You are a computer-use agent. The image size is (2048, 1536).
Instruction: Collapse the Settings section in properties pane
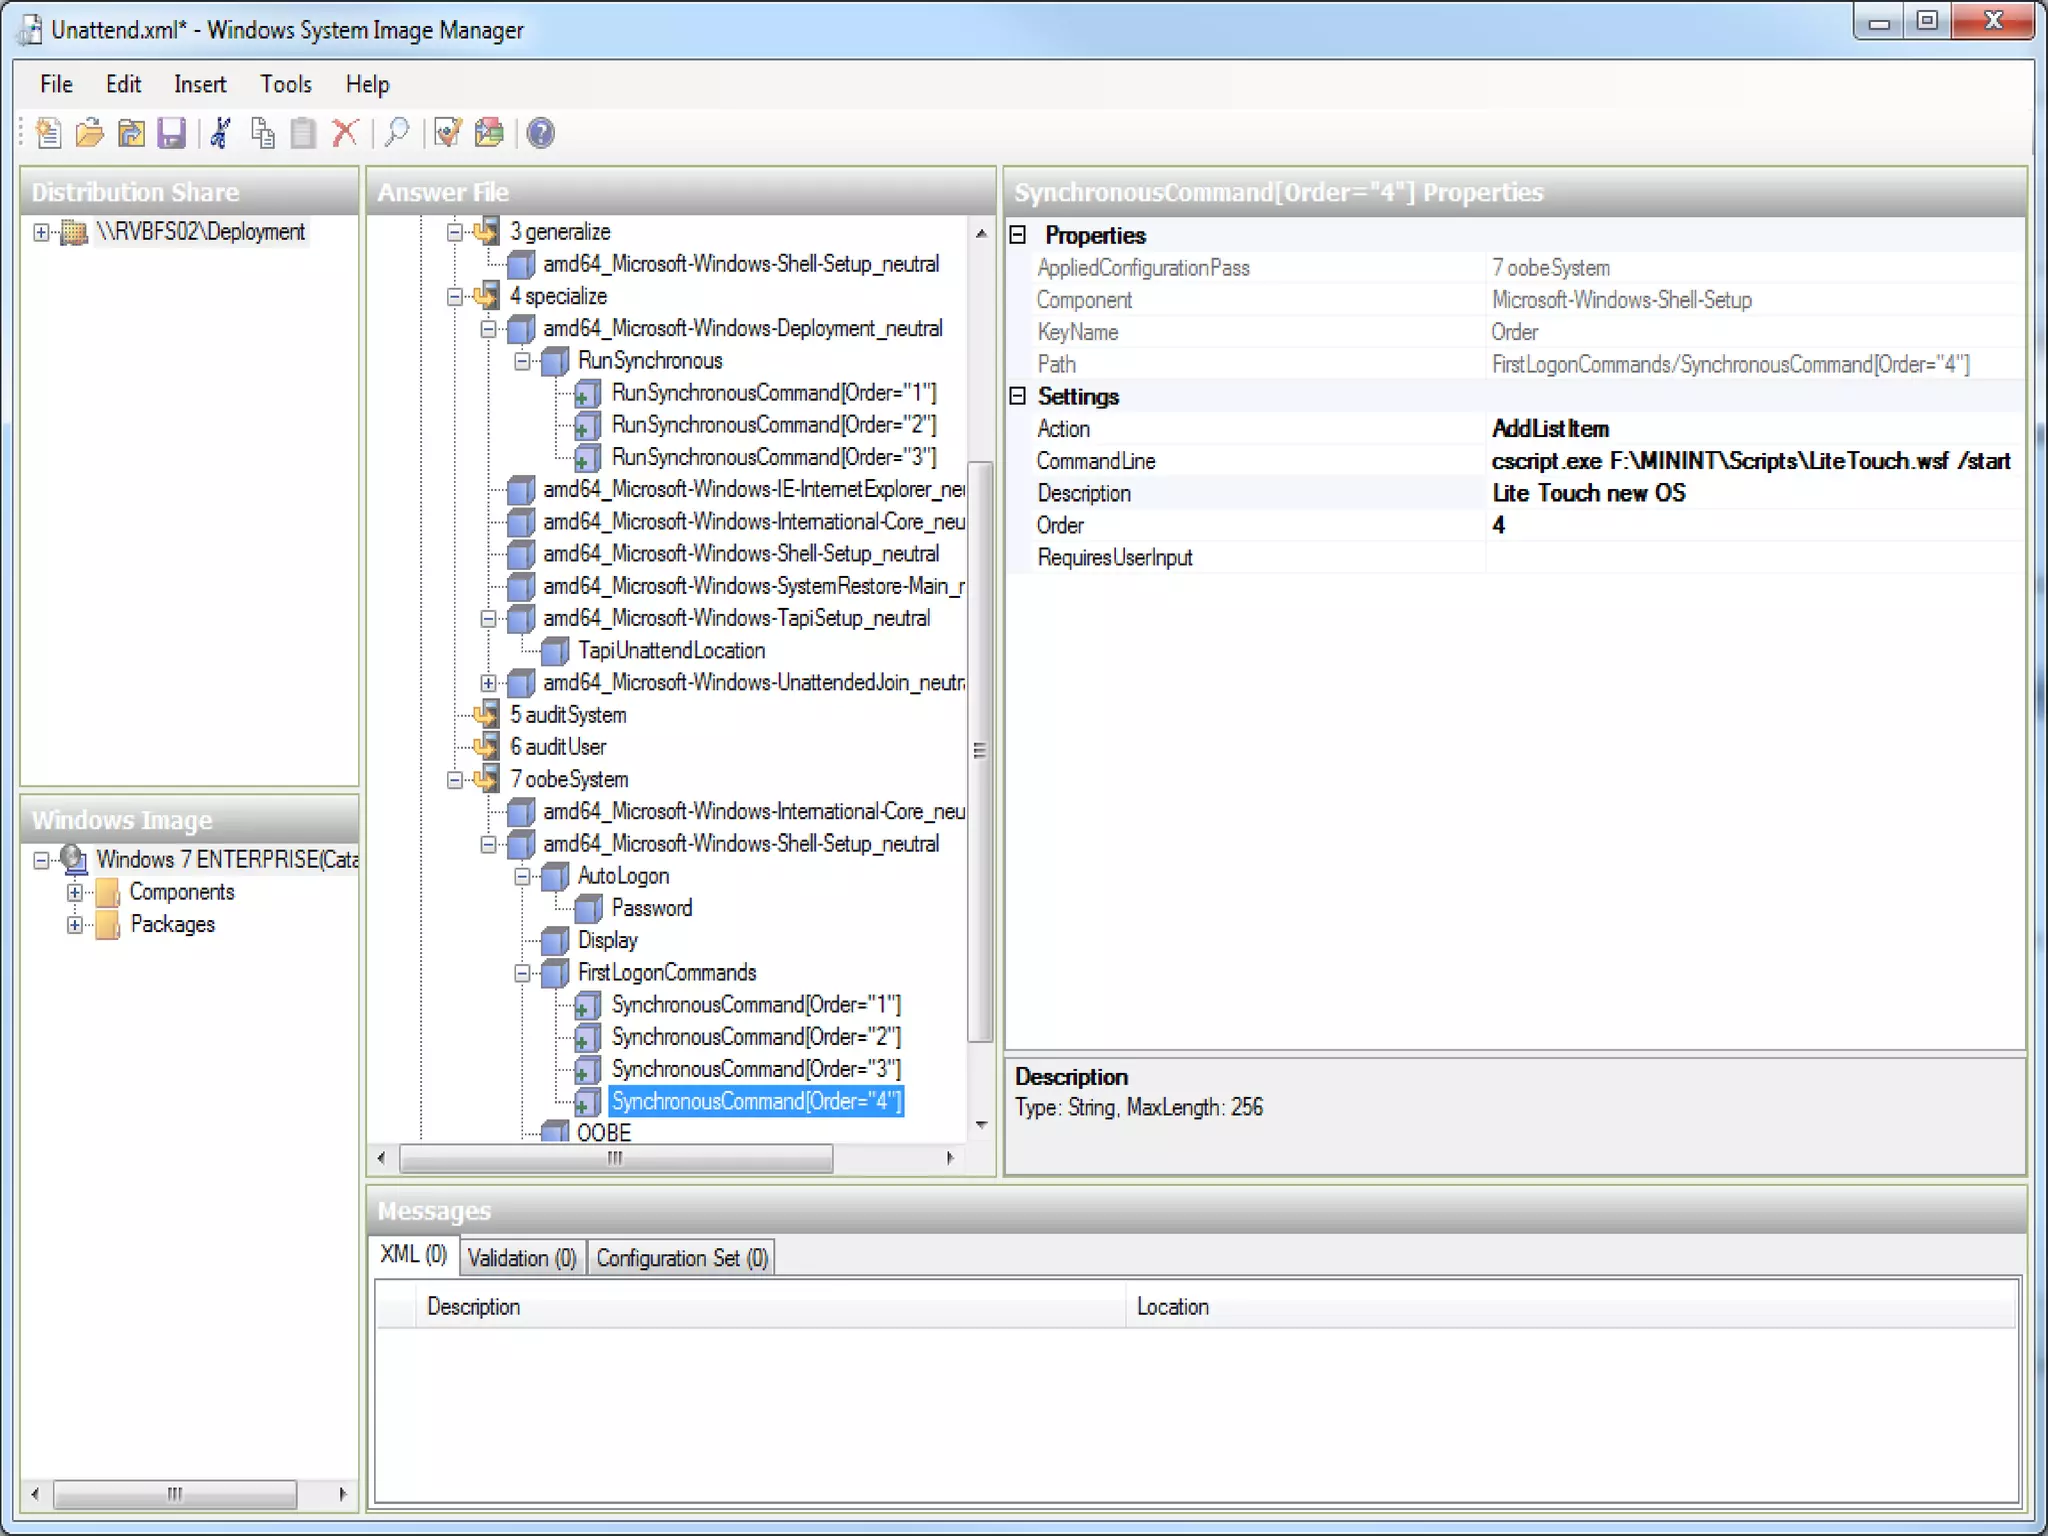pyautogui.click(x=1018, y=396)
